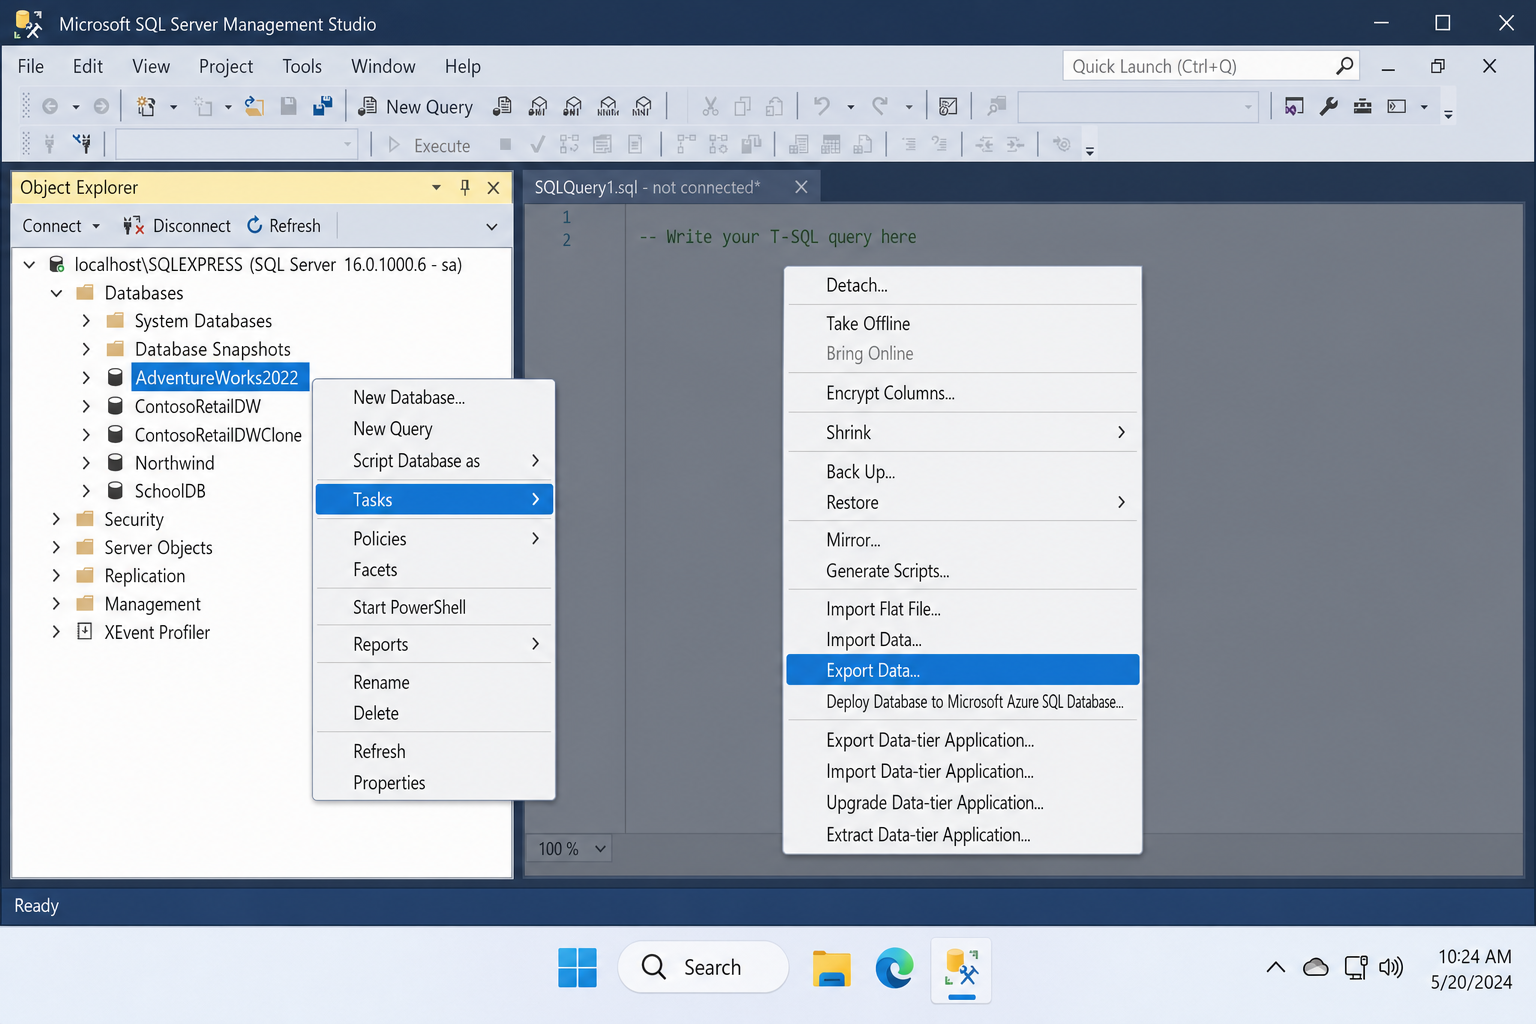This screenshot has width=1536, height=1024.
Task: Open the Policies submenu
Action: (x=434, y=539)
